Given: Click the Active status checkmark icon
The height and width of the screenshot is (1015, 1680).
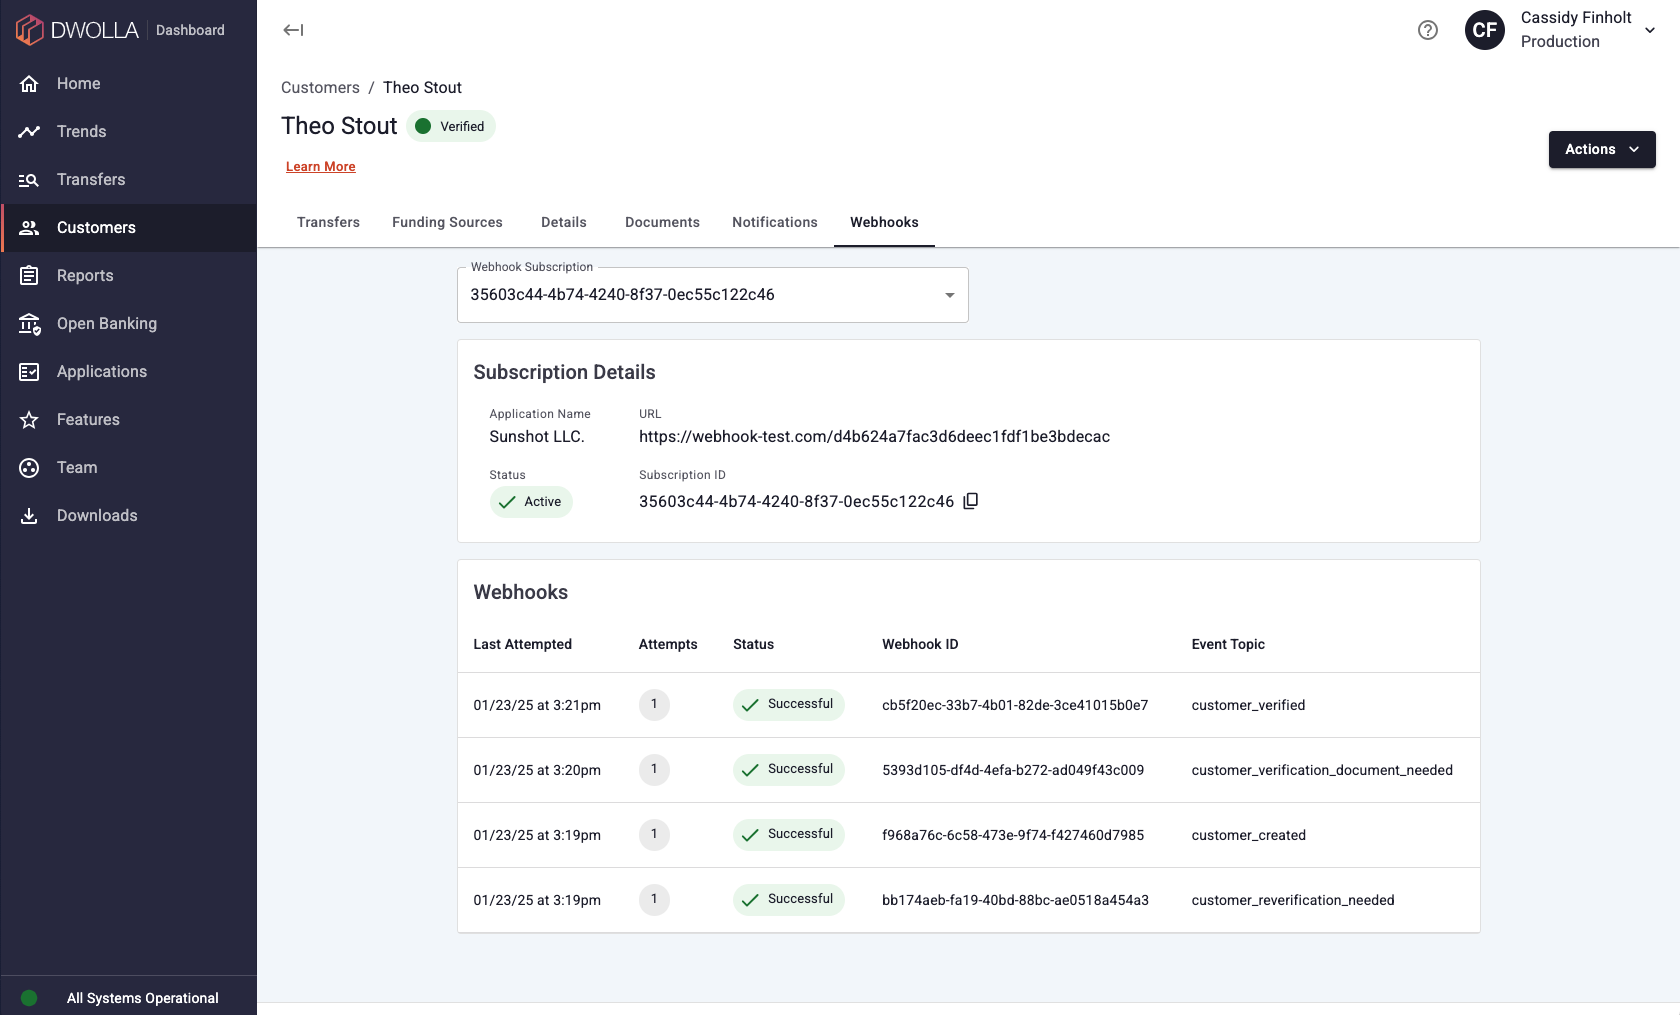Looking at the screenshot, I should tap(507, 502).
